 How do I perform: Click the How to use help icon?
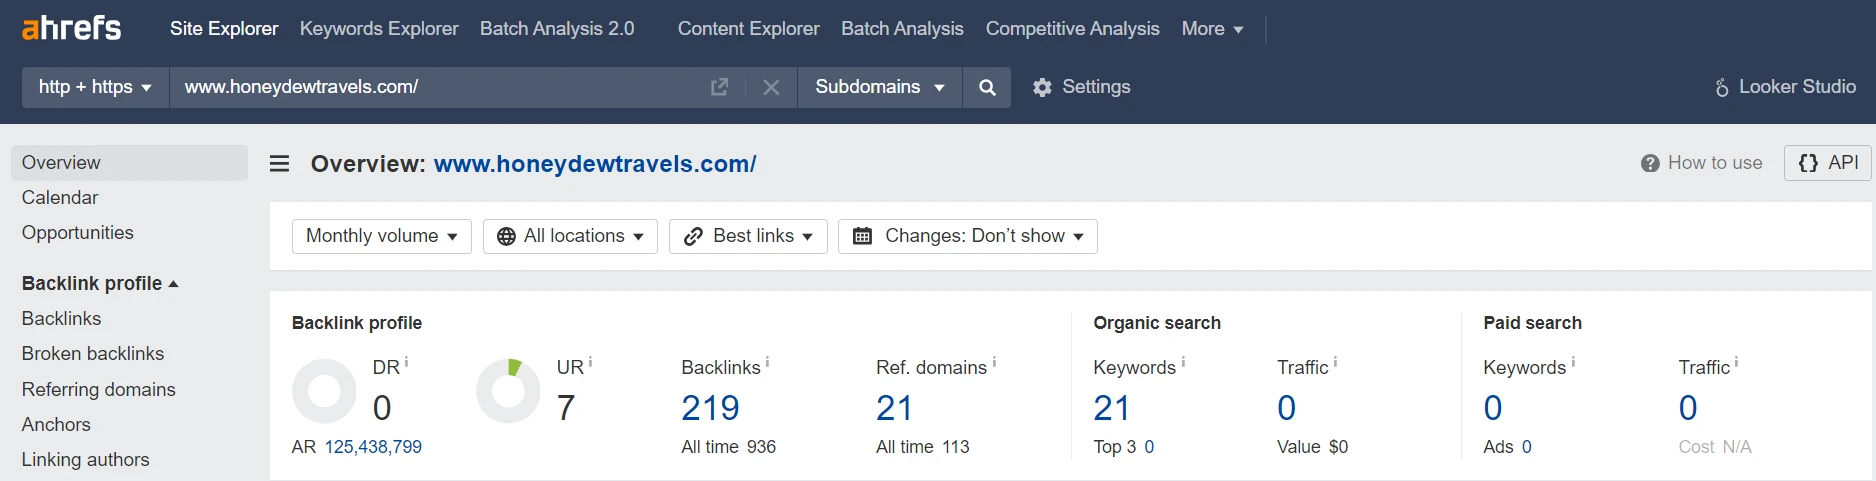[1650, 163]
